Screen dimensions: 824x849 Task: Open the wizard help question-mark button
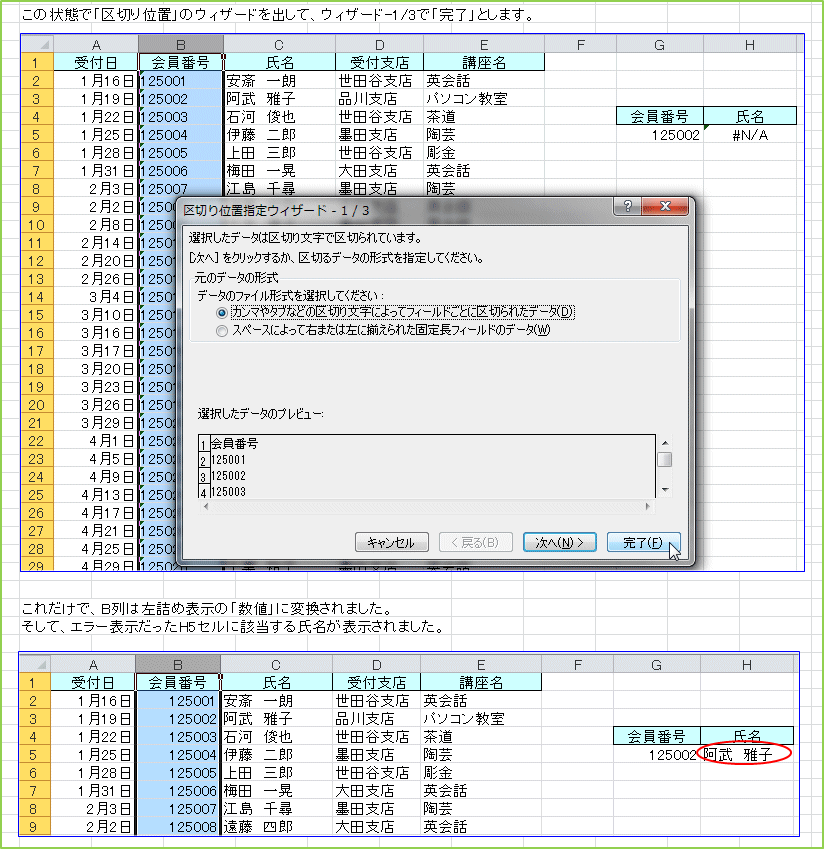(x=627, y=206)
